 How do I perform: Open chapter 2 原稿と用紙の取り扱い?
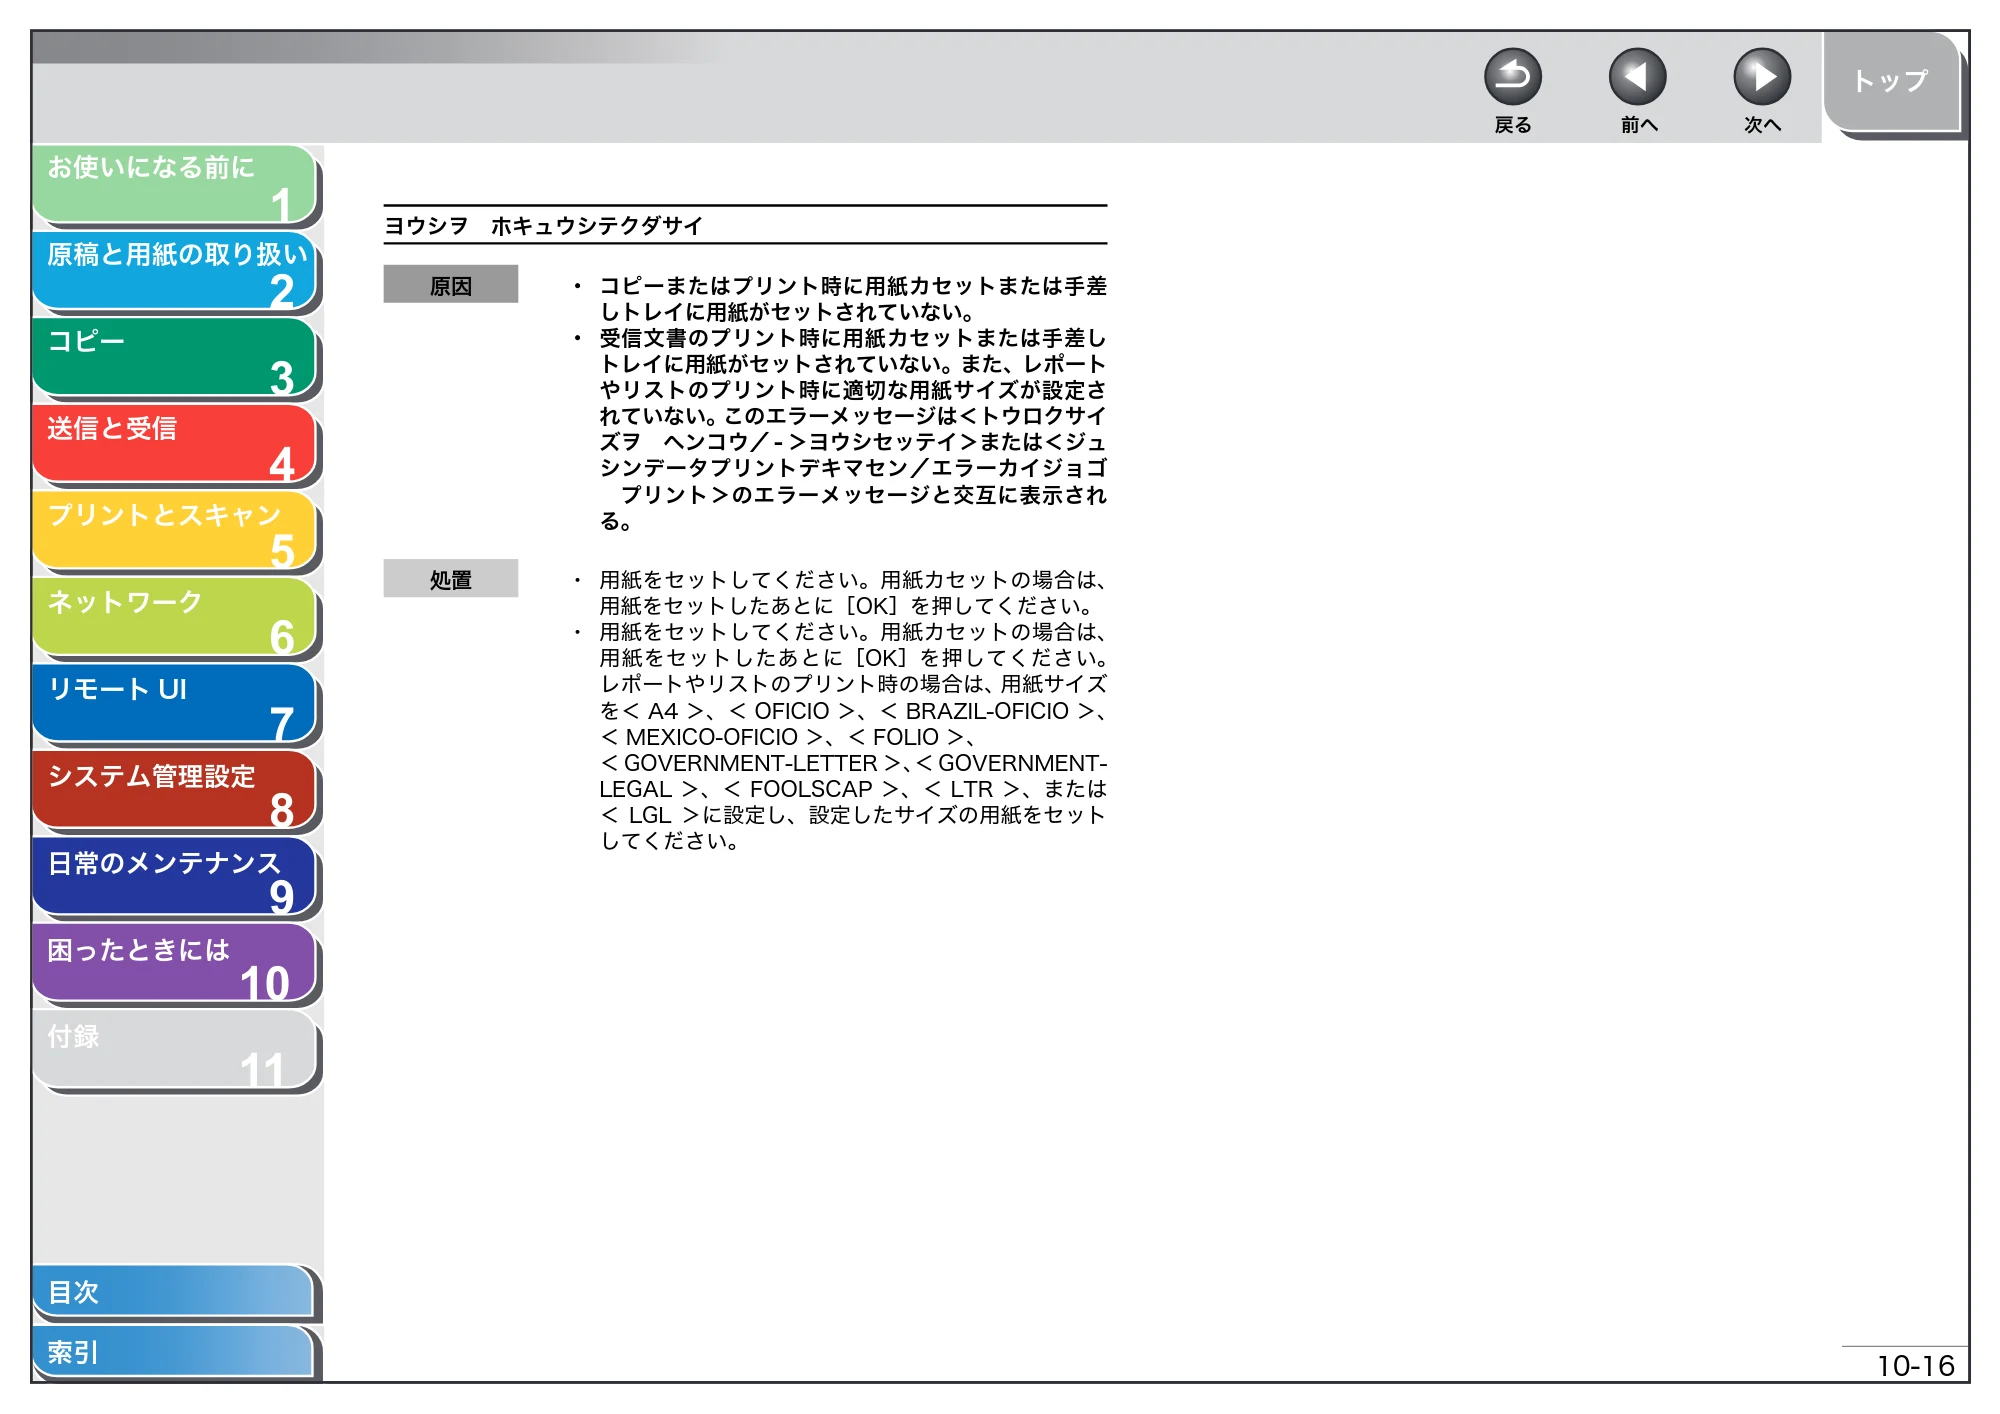[x=175, y=271]
